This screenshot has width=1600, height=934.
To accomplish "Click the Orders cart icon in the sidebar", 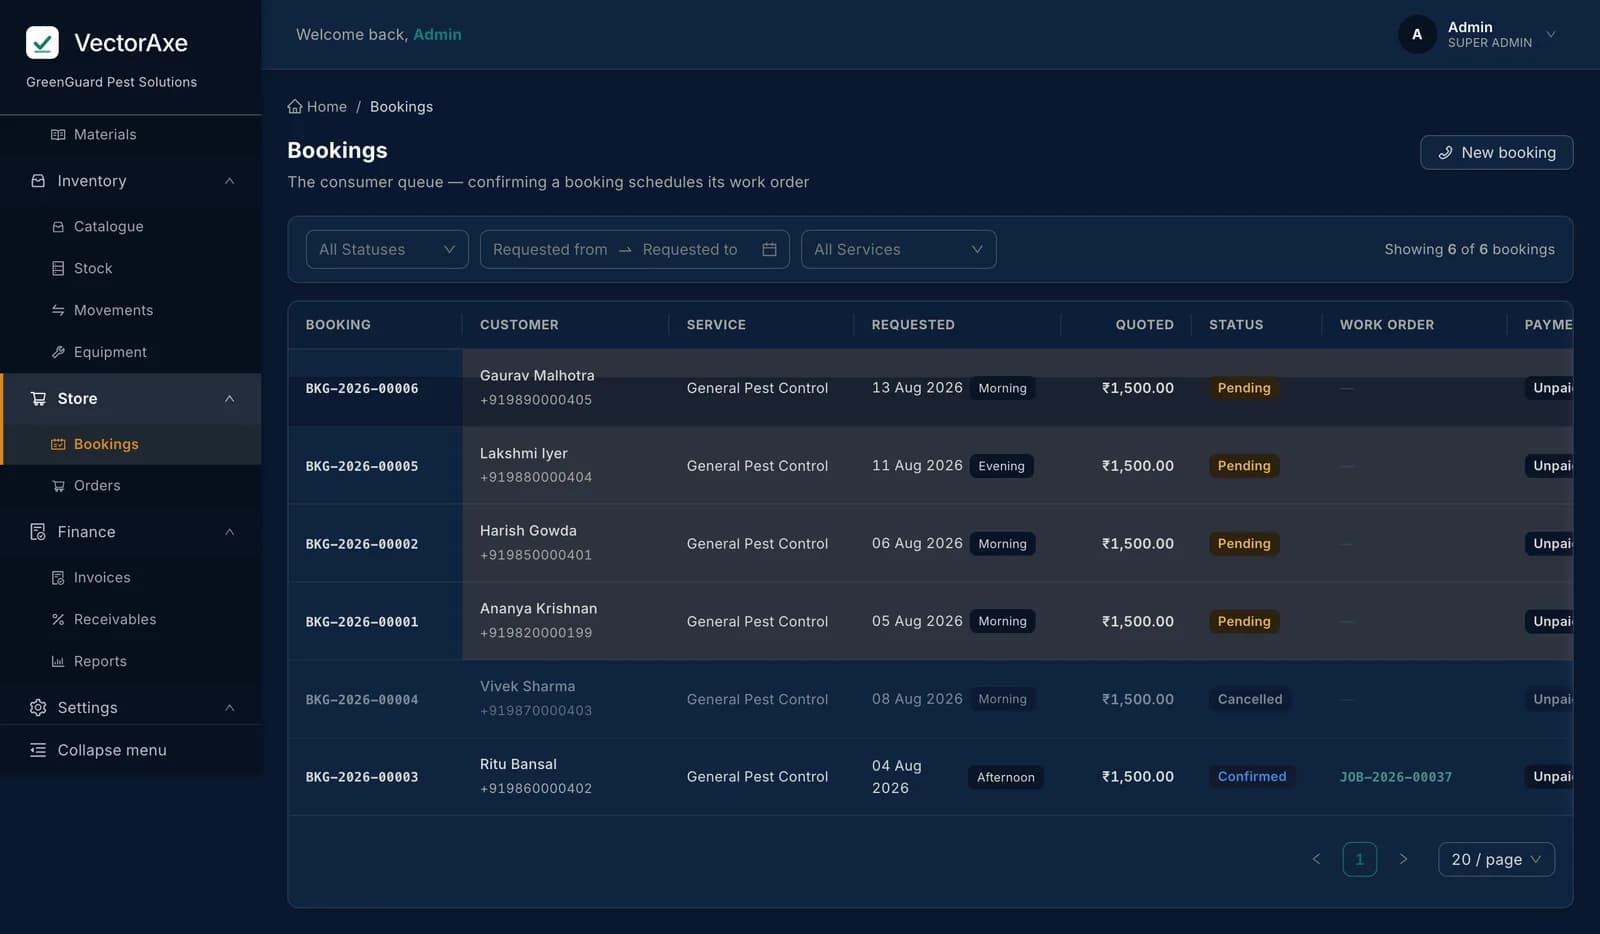I will pyautogui.click(x=58, y=486).
